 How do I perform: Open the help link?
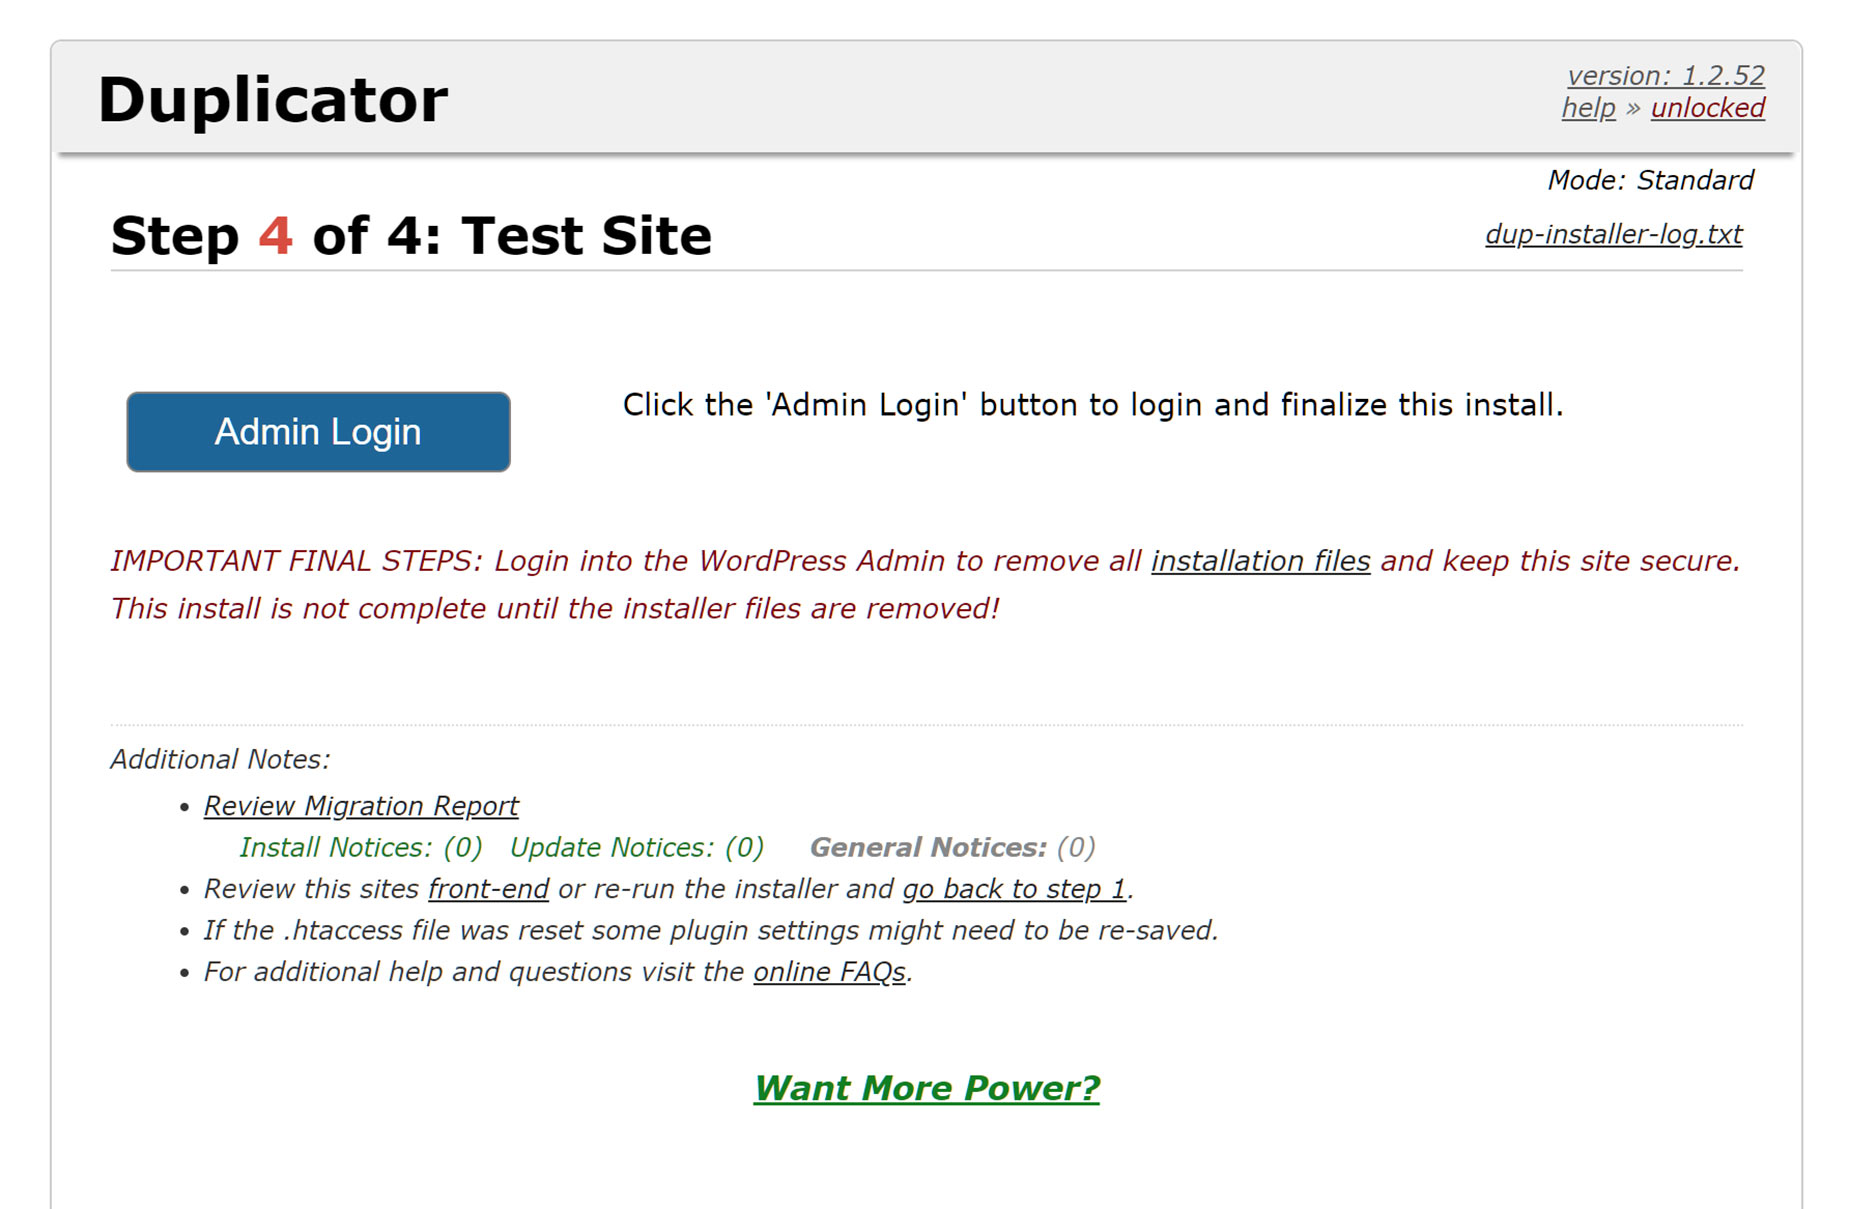[x=1587, y=107]
